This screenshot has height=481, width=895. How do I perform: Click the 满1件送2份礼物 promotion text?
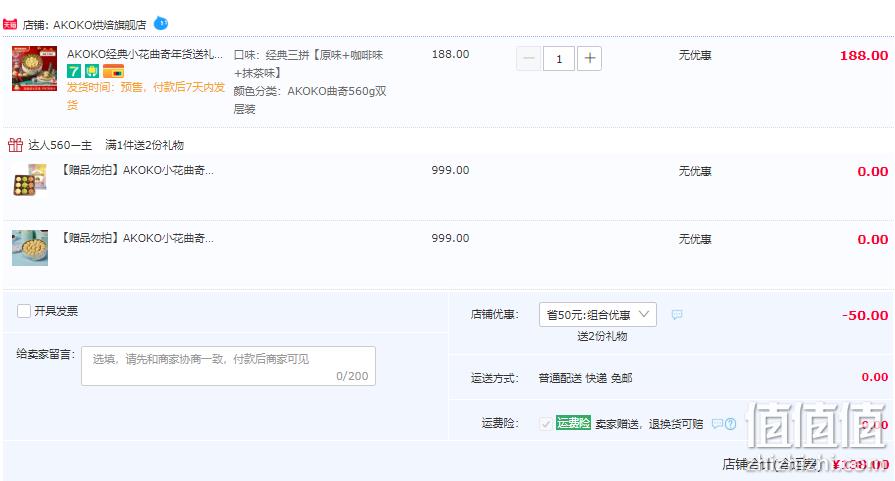144,145
